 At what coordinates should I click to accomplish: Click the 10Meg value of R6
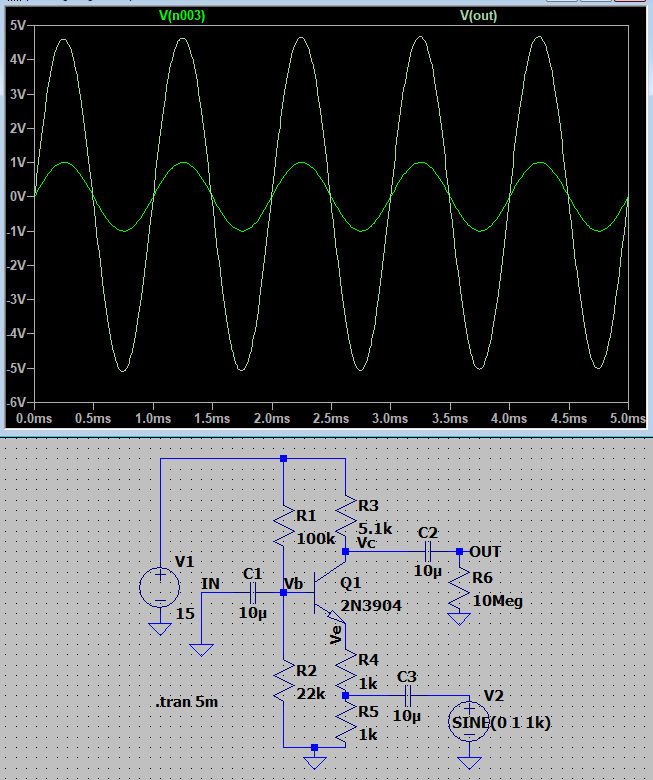(x=497, y=601)
